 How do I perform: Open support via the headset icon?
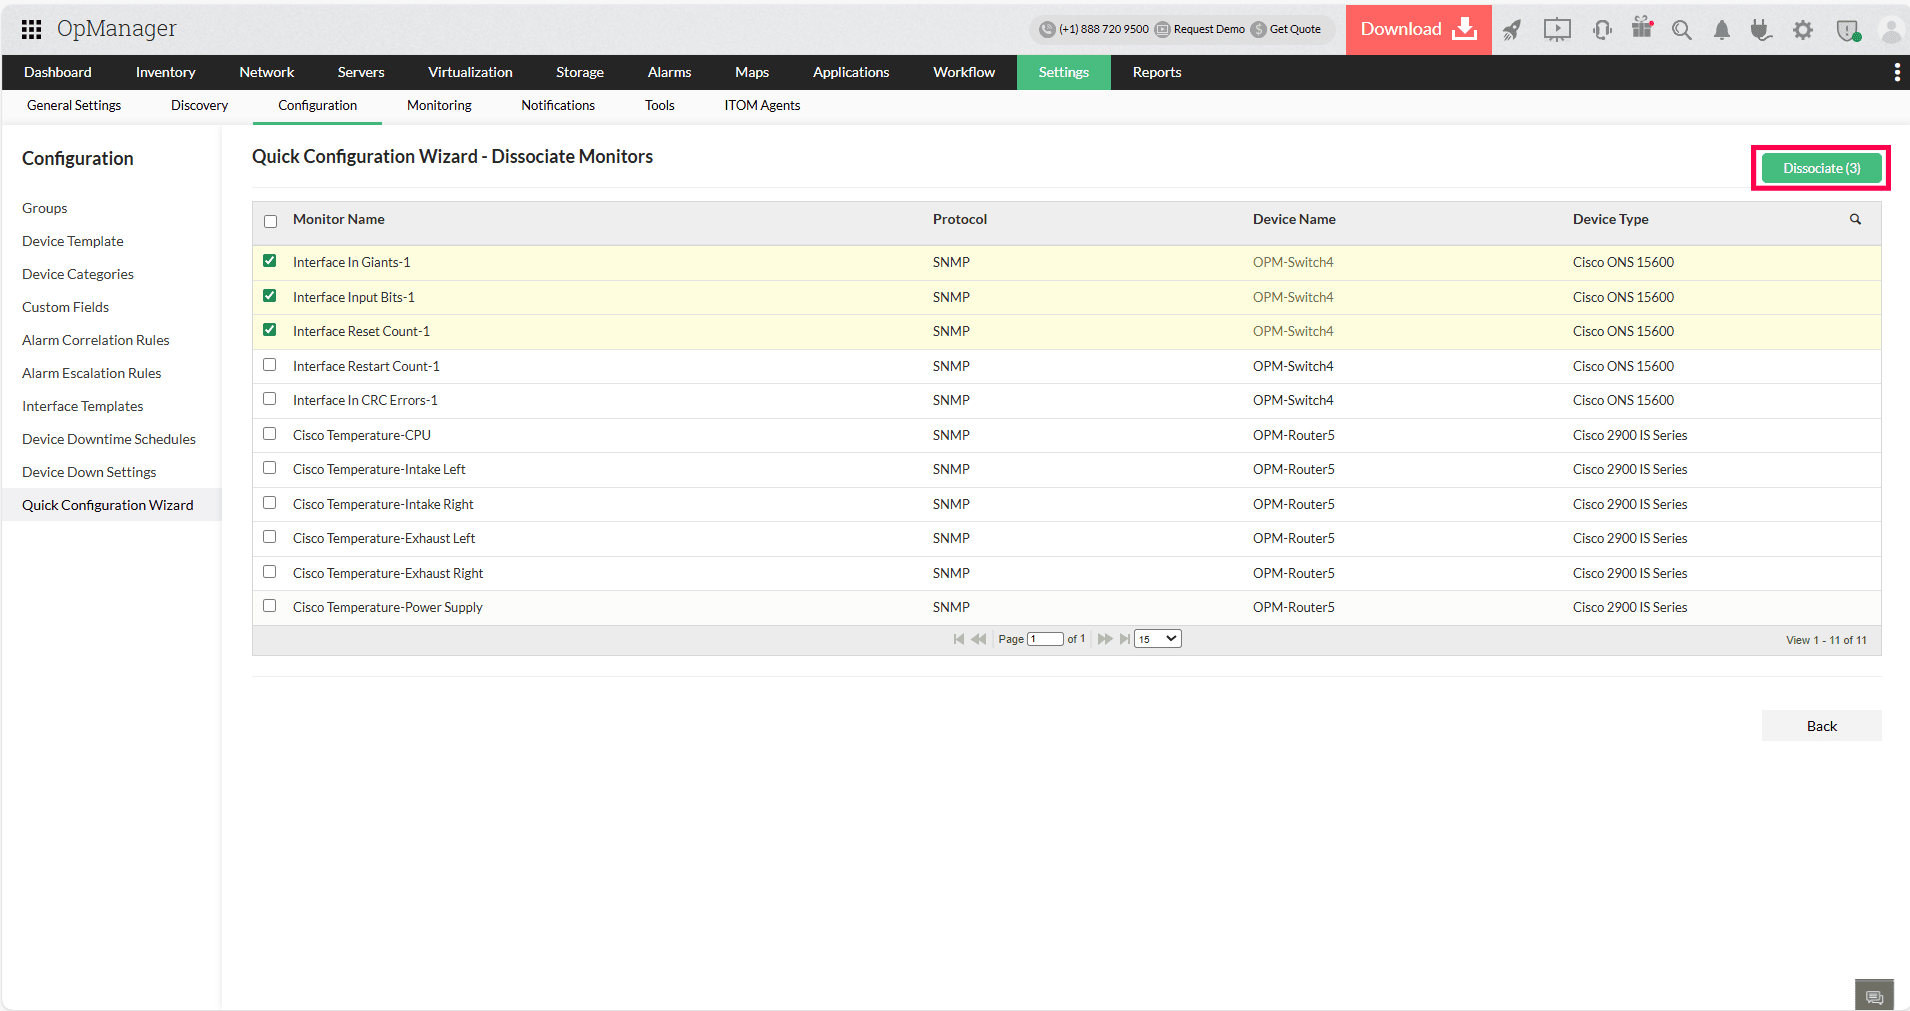pos(1602,30)
